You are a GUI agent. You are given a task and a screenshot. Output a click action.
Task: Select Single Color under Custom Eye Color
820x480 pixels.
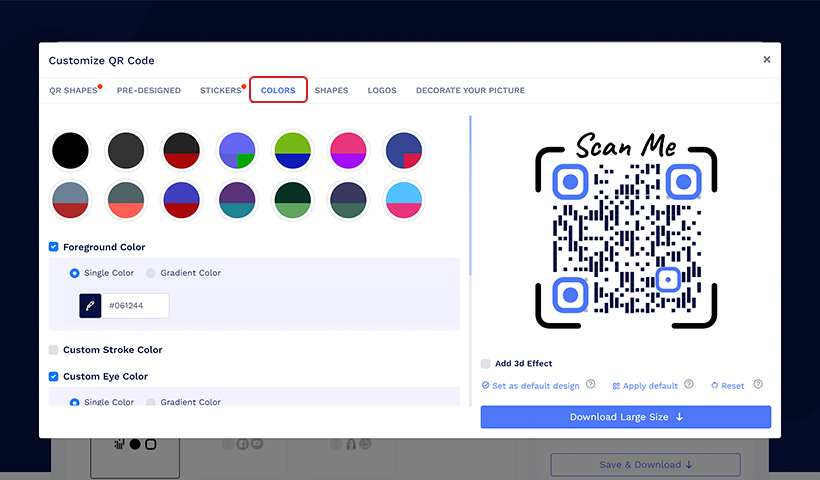(x=74, y=402)
